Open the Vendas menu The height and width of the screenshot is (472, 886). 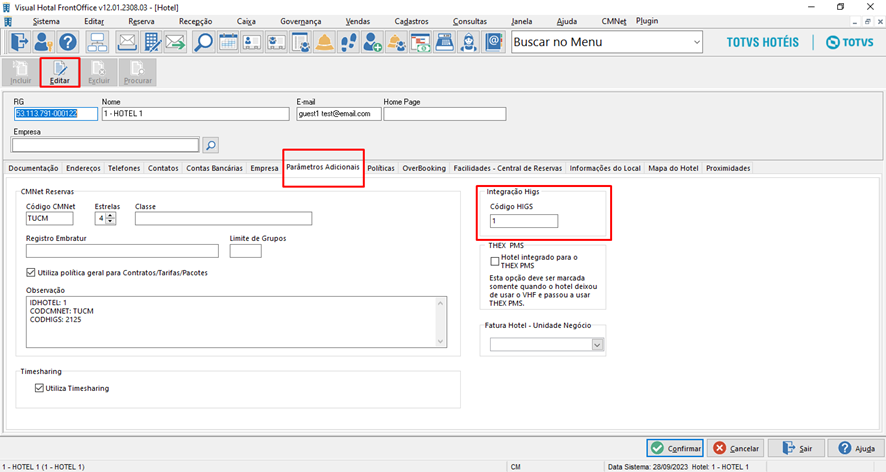pyautogui.click(x=358, y=21)
